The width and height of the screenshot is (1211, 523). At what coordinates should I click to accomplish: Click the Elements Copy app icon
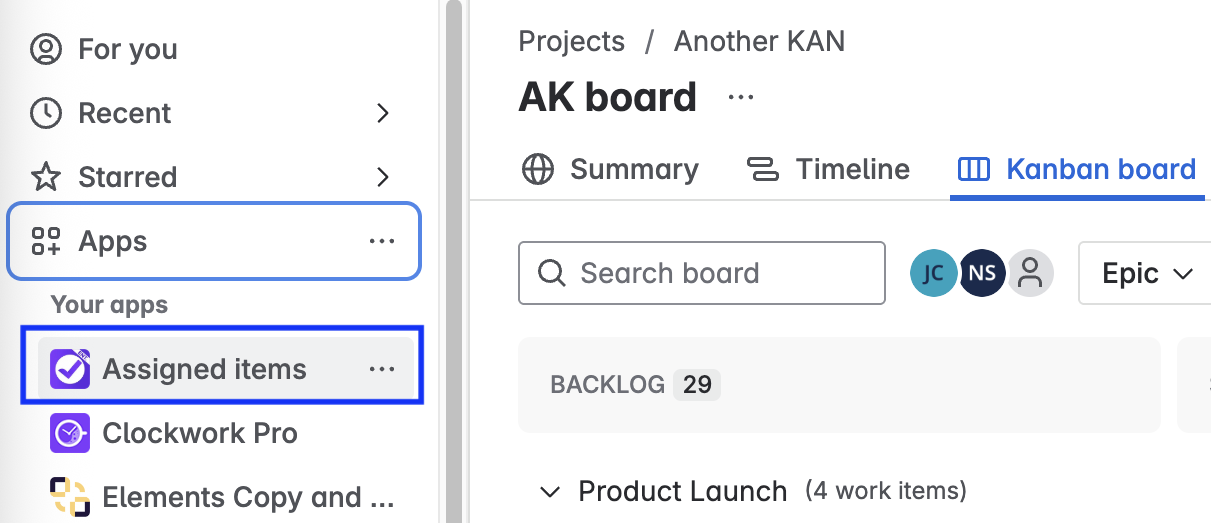point(70,497)
